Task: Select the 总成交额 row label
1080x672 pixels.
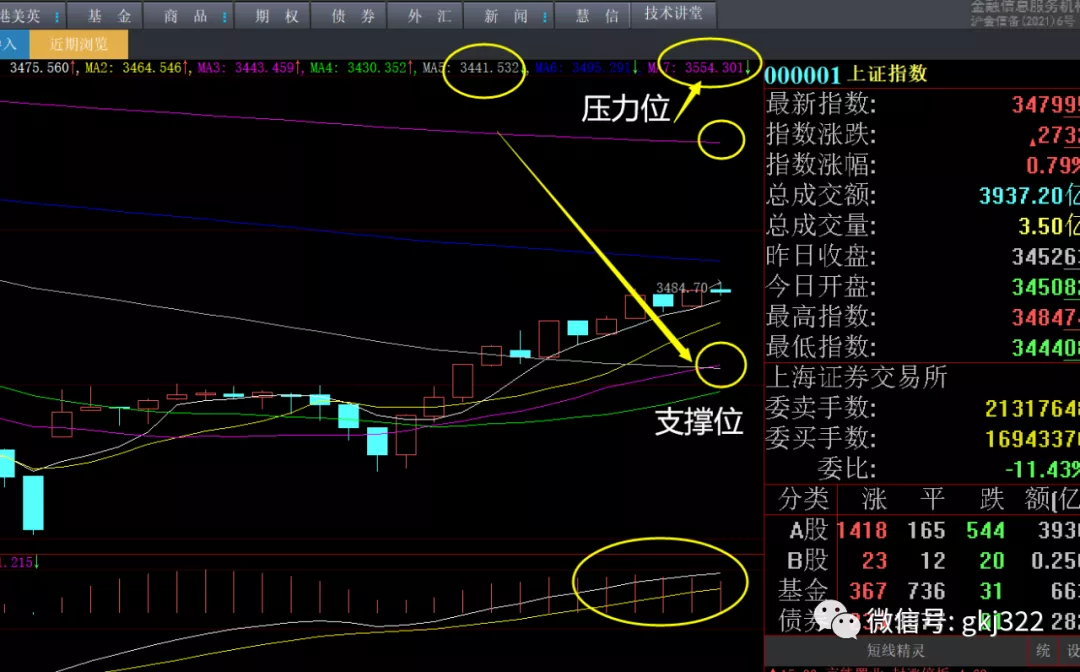Action: pos(821,195)
